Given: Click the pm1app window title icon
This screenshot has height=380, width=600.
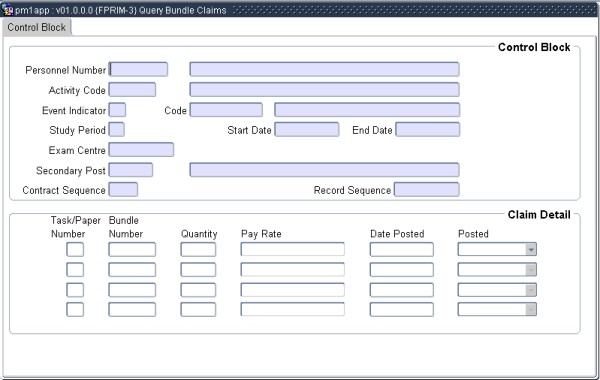Looking at the screenshot, I should 7,10.
